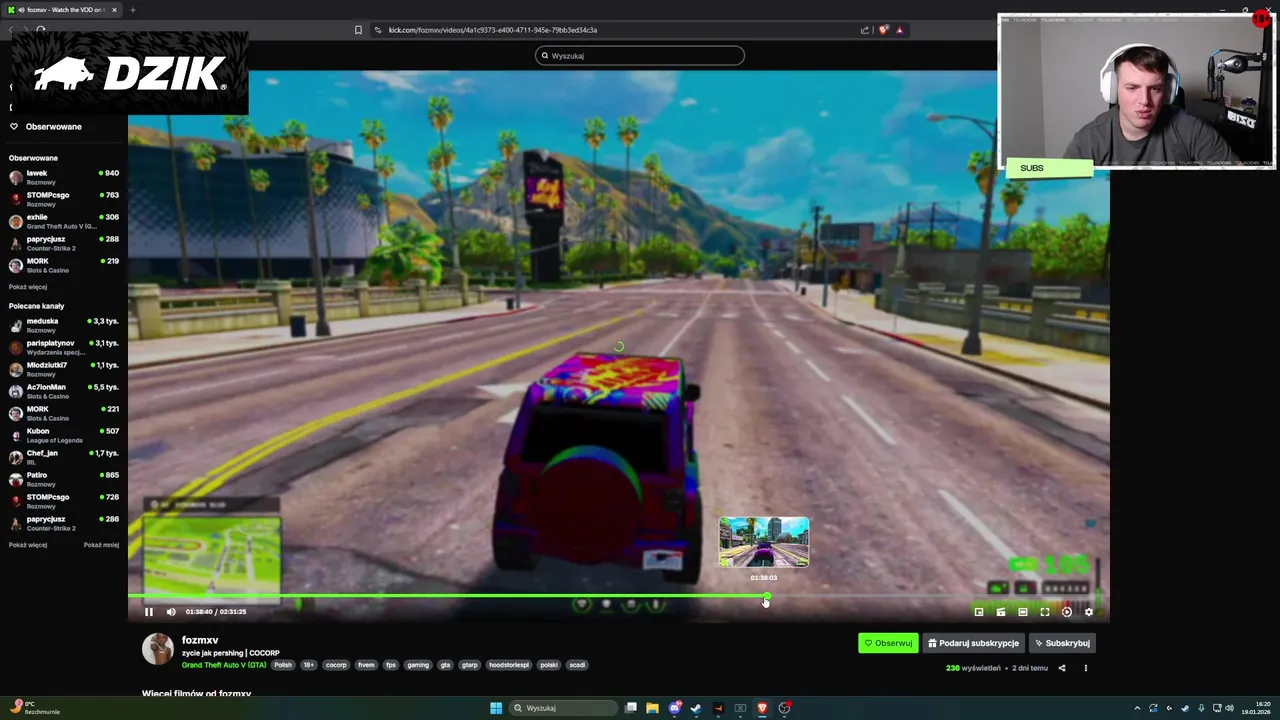Collapse recommended list with Pokaż mniej

tap(101, 545)
